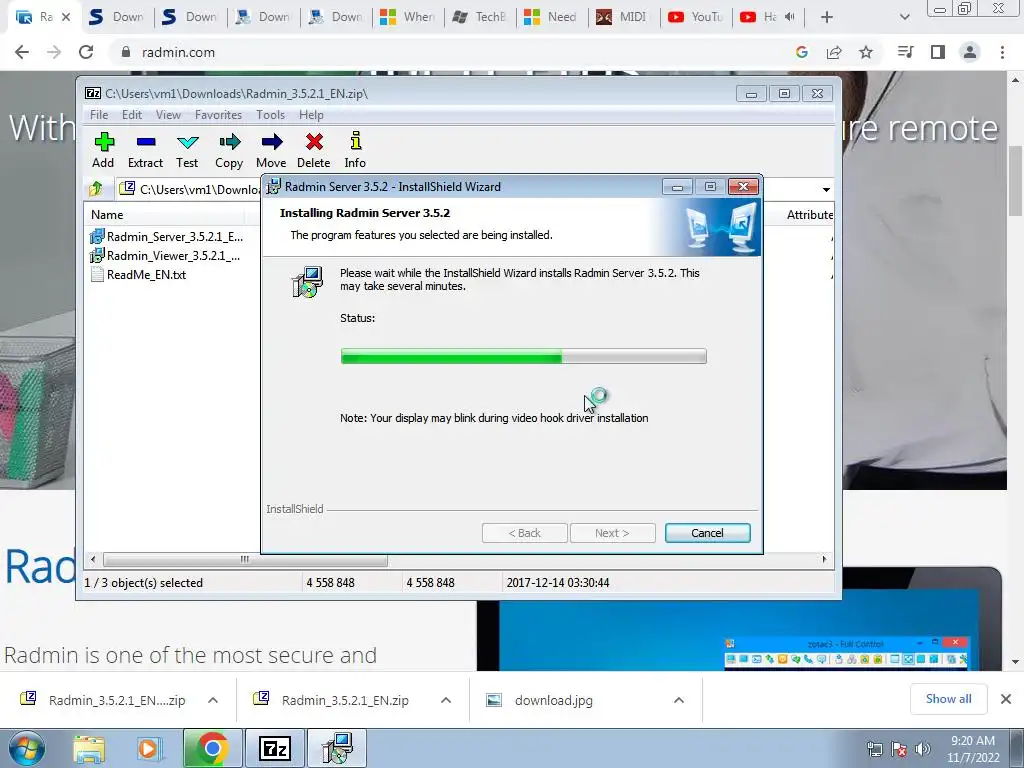Select the Test tool in 7-Zip

point(187,150)
